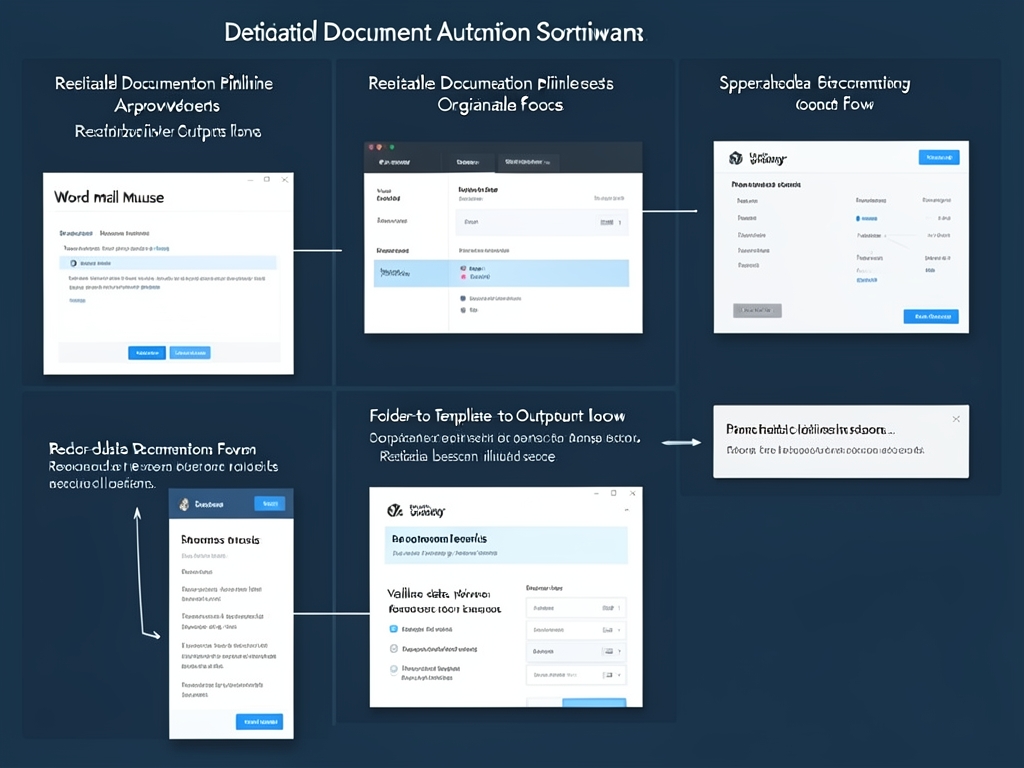Click the upper icon in the highlighted blue row
Viewport: 1024px width, 768px height.
tap(463, 268)
